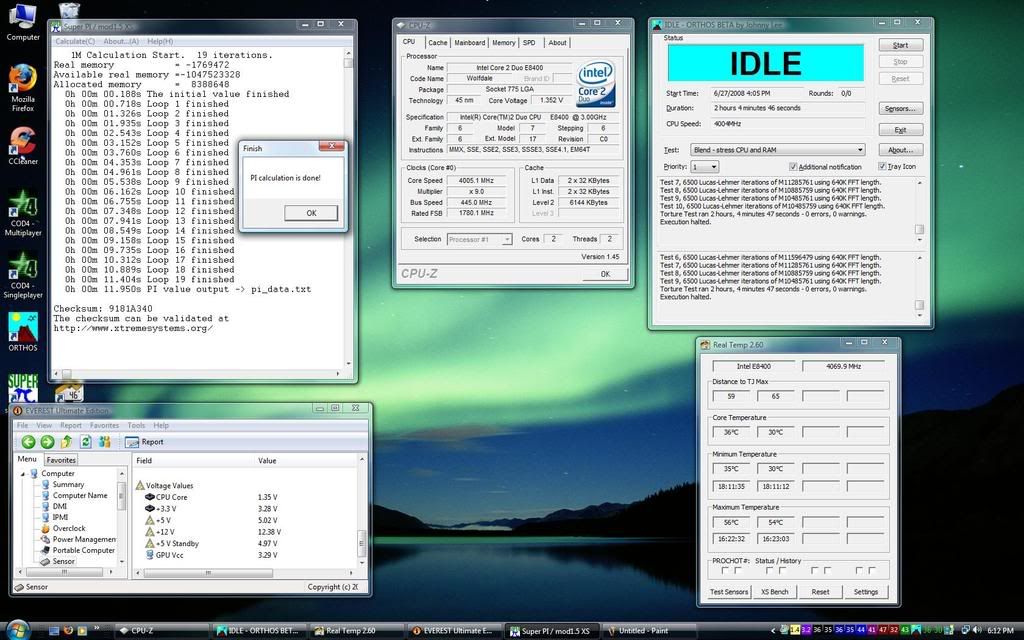Image resolution: width=1024 pixels, height=640 pixels.
Task: Click the users icon in the EVEREST toolbar
Action: (x=104, y=442)
